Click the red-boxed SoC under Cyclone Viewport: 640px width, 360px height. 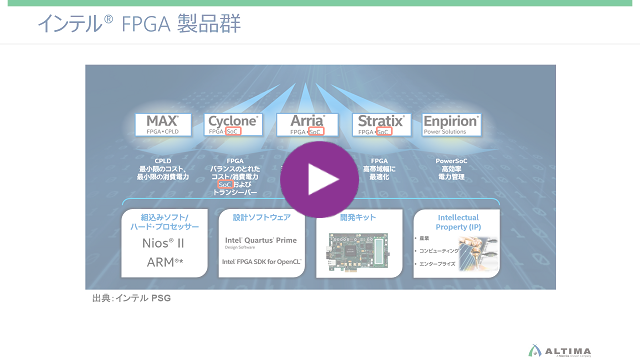click(233, 131)
